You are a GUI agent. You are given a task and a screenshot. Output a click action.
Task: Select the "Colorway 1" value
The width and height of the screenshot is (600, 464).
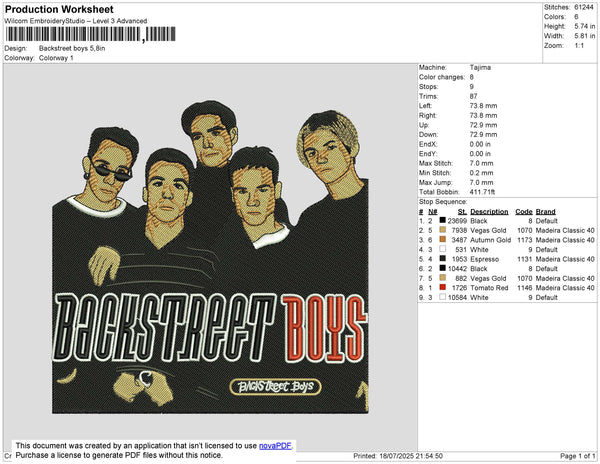56,58
